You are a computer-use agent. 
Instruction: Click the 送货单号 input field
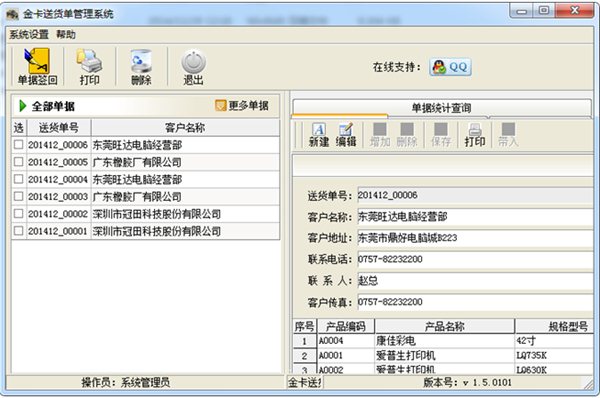point(475,195)
